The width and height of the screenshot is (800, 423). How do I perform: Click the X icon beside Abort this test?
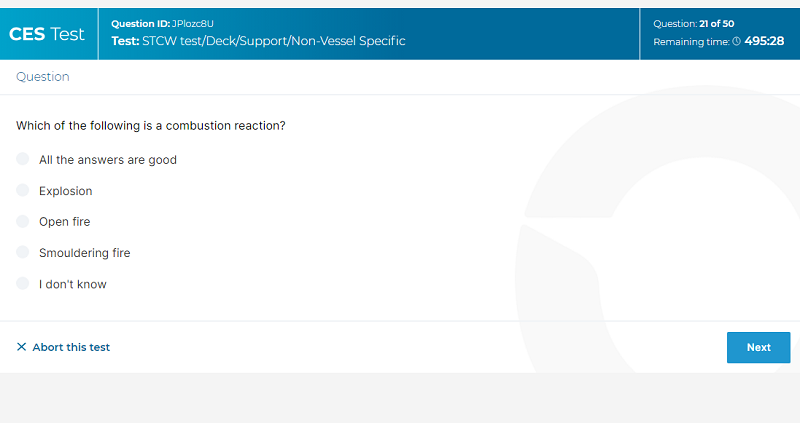click(x=21, y=347)
